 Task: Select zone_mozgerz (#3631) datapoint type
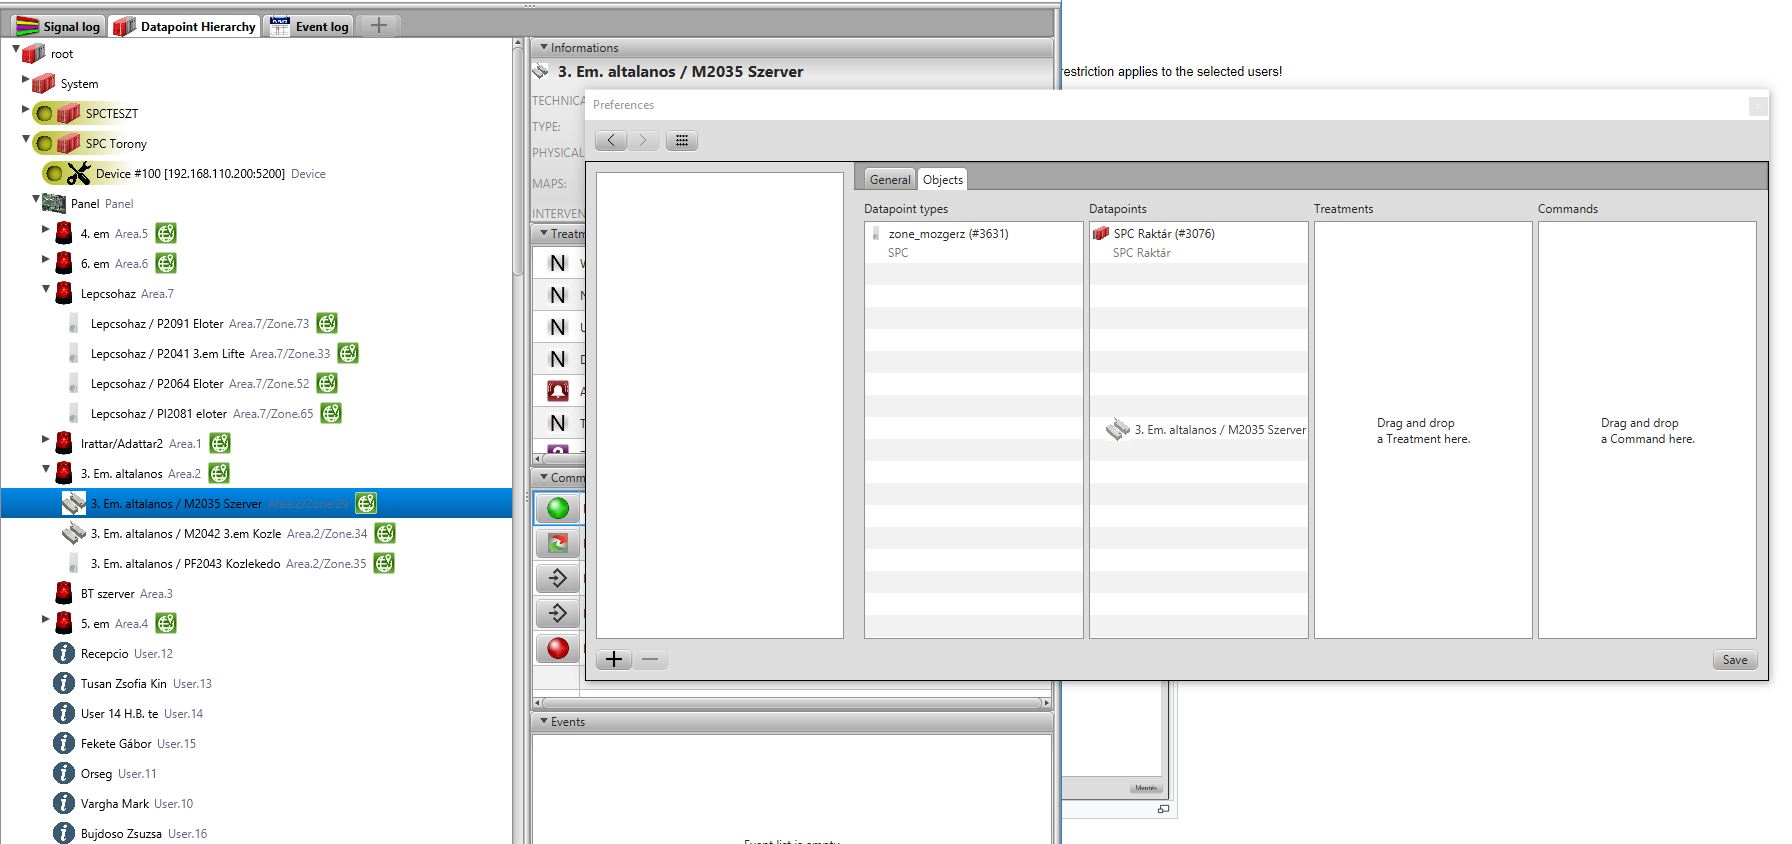pos(947,234)
